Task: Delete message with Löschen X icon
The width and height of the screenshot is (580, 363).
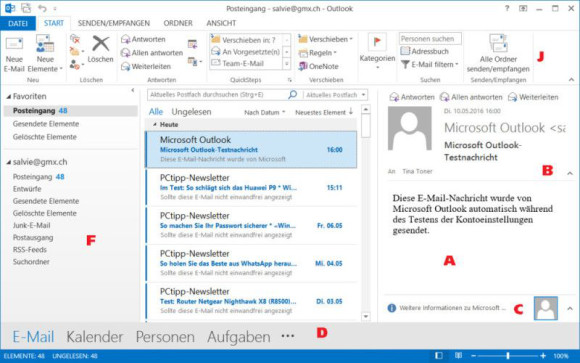Action: 100,44
